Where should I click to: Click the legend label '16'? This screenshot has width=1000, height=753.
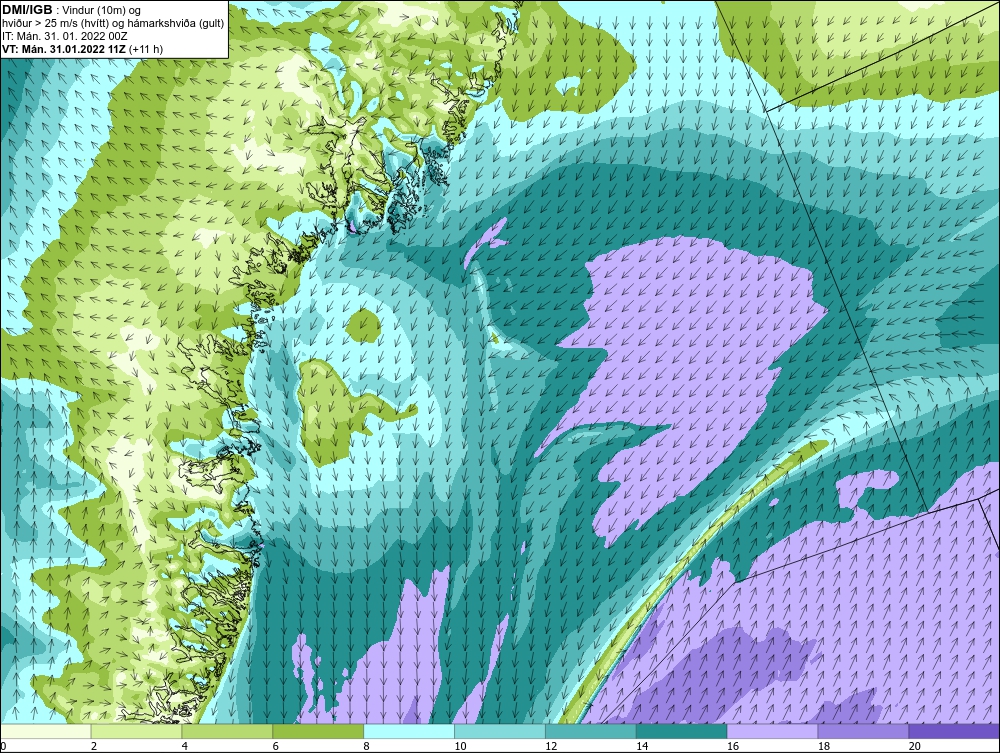coord(733,746)
